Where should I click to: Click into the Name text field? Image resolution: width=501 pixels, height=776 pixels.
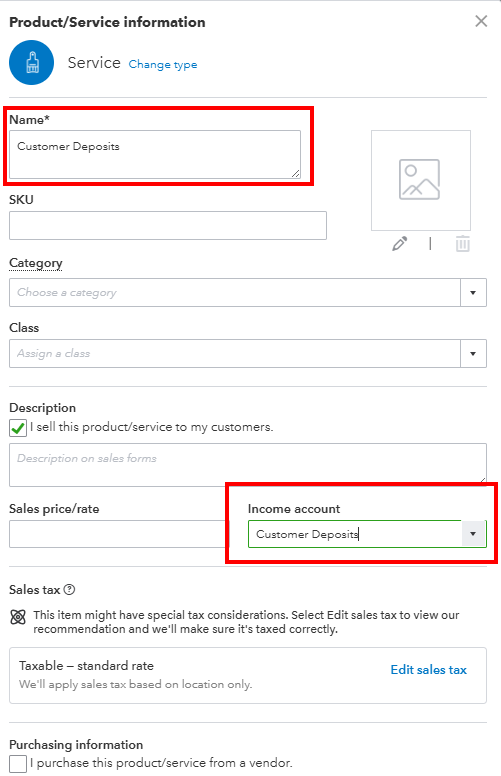(155, 154)
